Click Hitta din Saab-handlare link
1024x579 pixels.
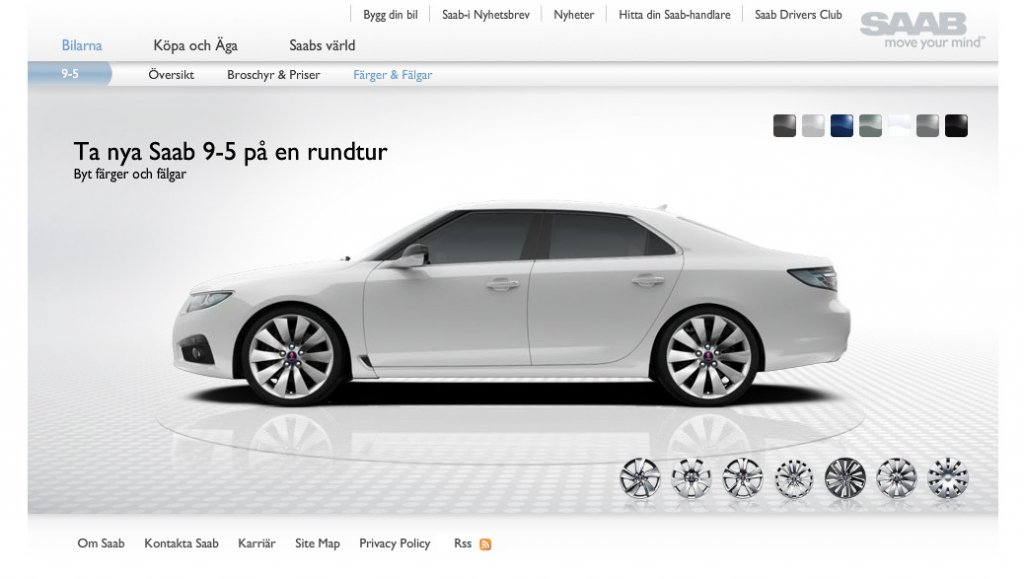(675, 14)
